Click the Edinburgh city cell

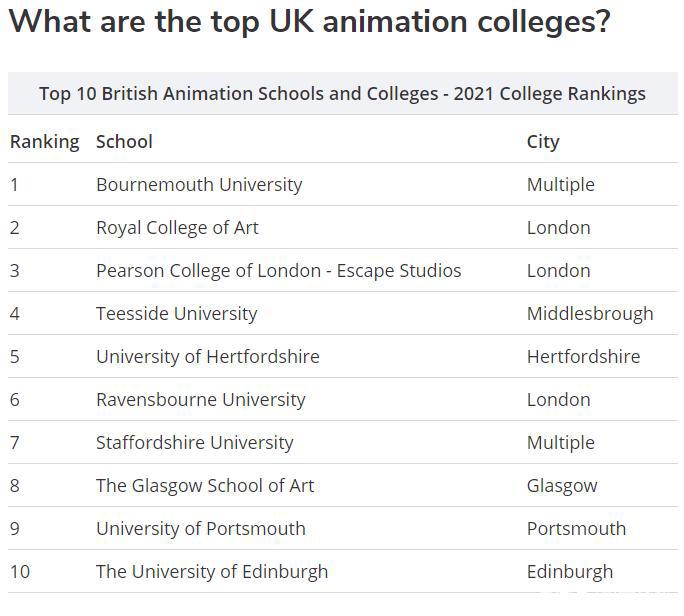point(570,572)
